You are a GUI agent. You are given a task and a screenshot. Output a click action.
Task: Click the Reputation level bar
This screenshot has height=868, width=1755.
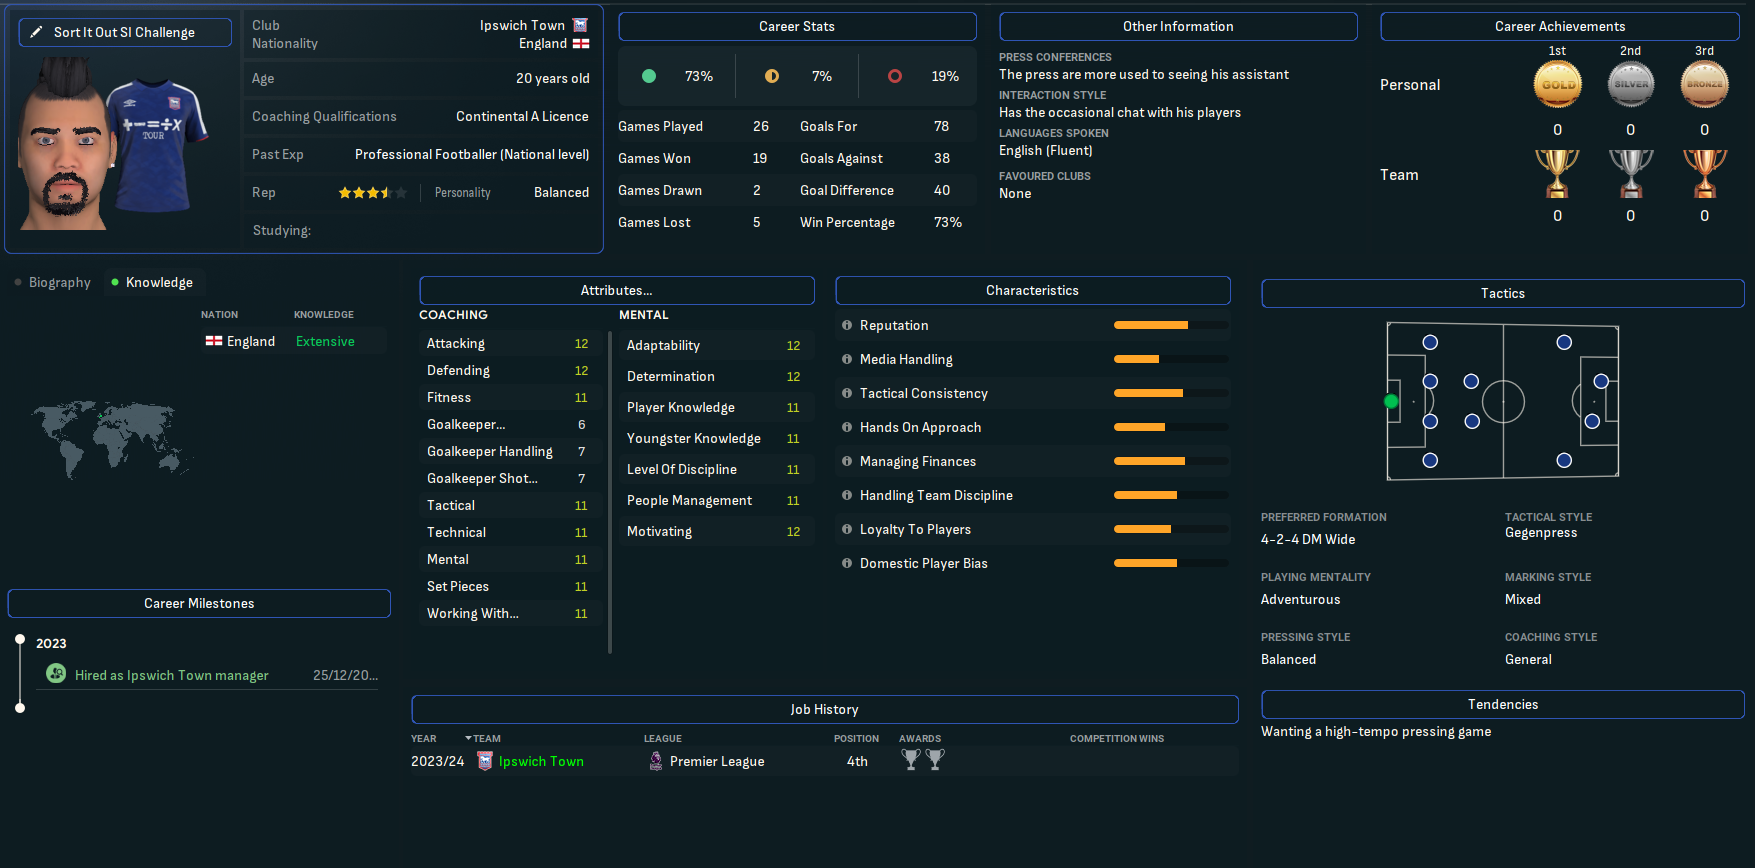1171,325
